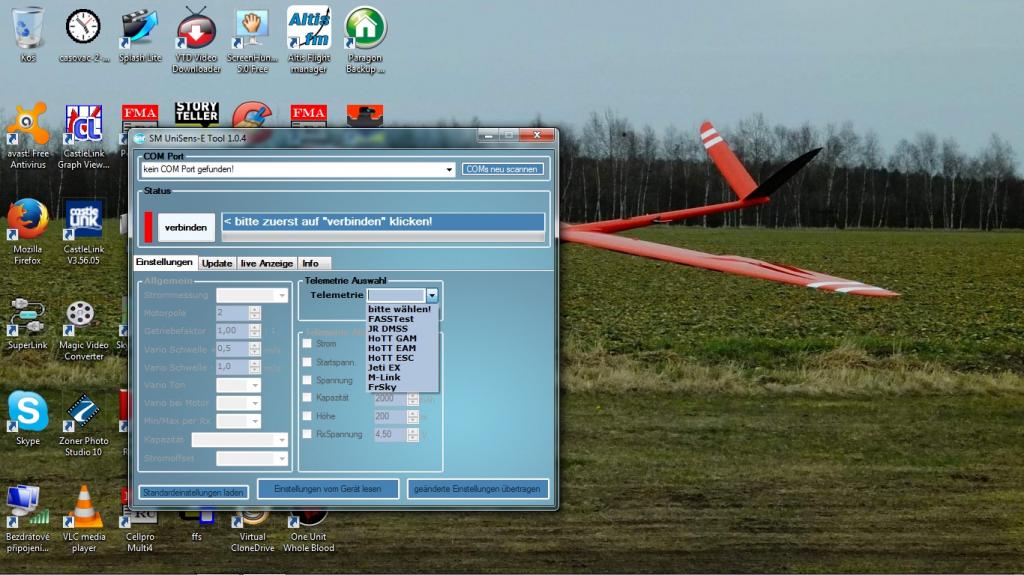Viewport: 1024px width, 575px height.
Task: Expand the COM Port dropdown
Action: (449, 170)
